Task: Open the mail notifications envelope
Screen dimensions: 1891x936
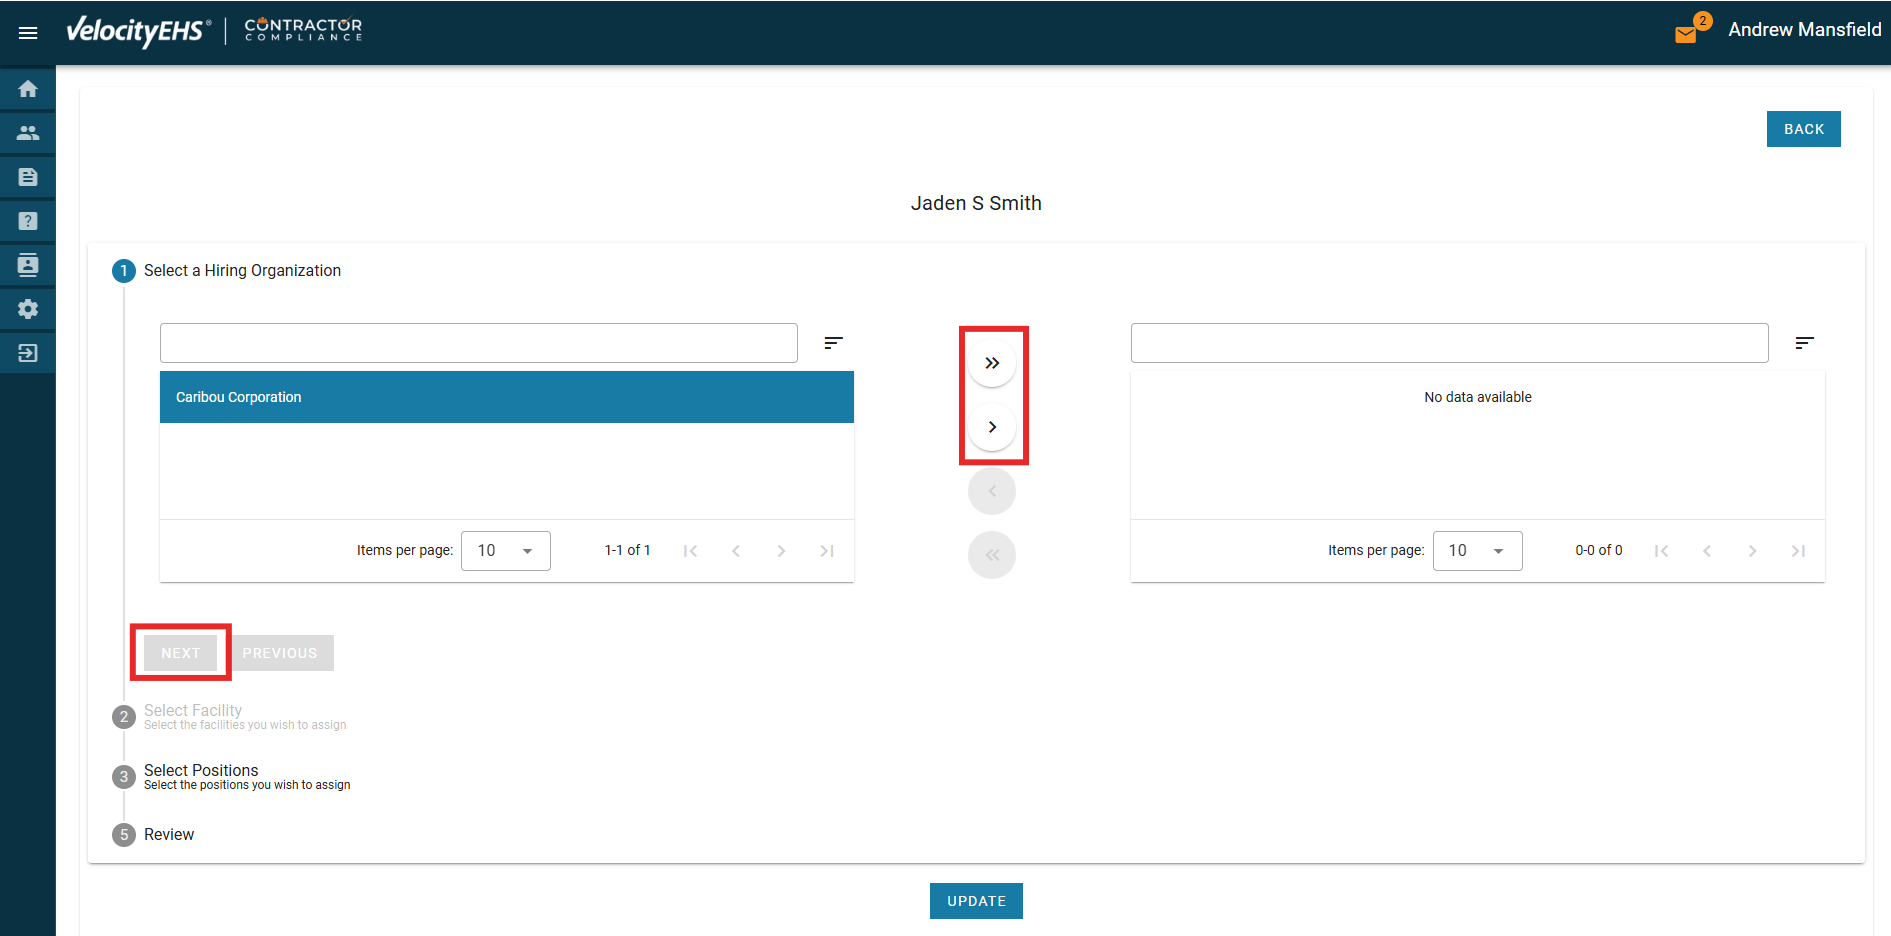Action: click(x=1686, y=34)
